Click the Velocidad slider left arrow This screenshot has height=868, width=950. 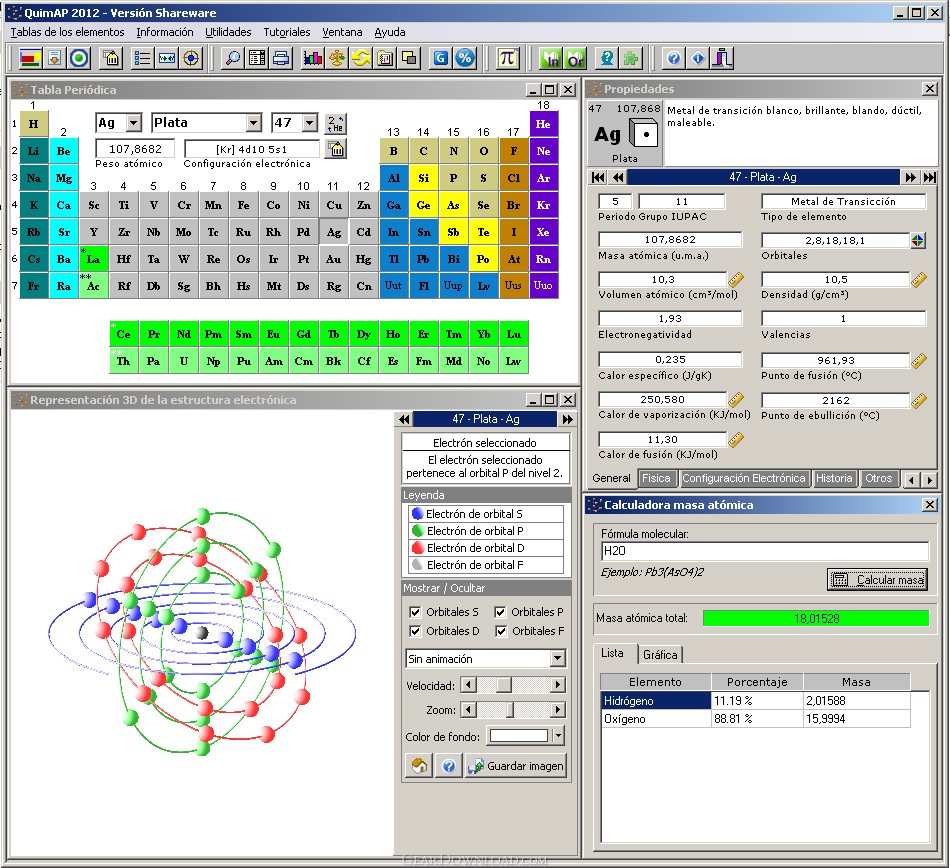click(x=468, y=685)
